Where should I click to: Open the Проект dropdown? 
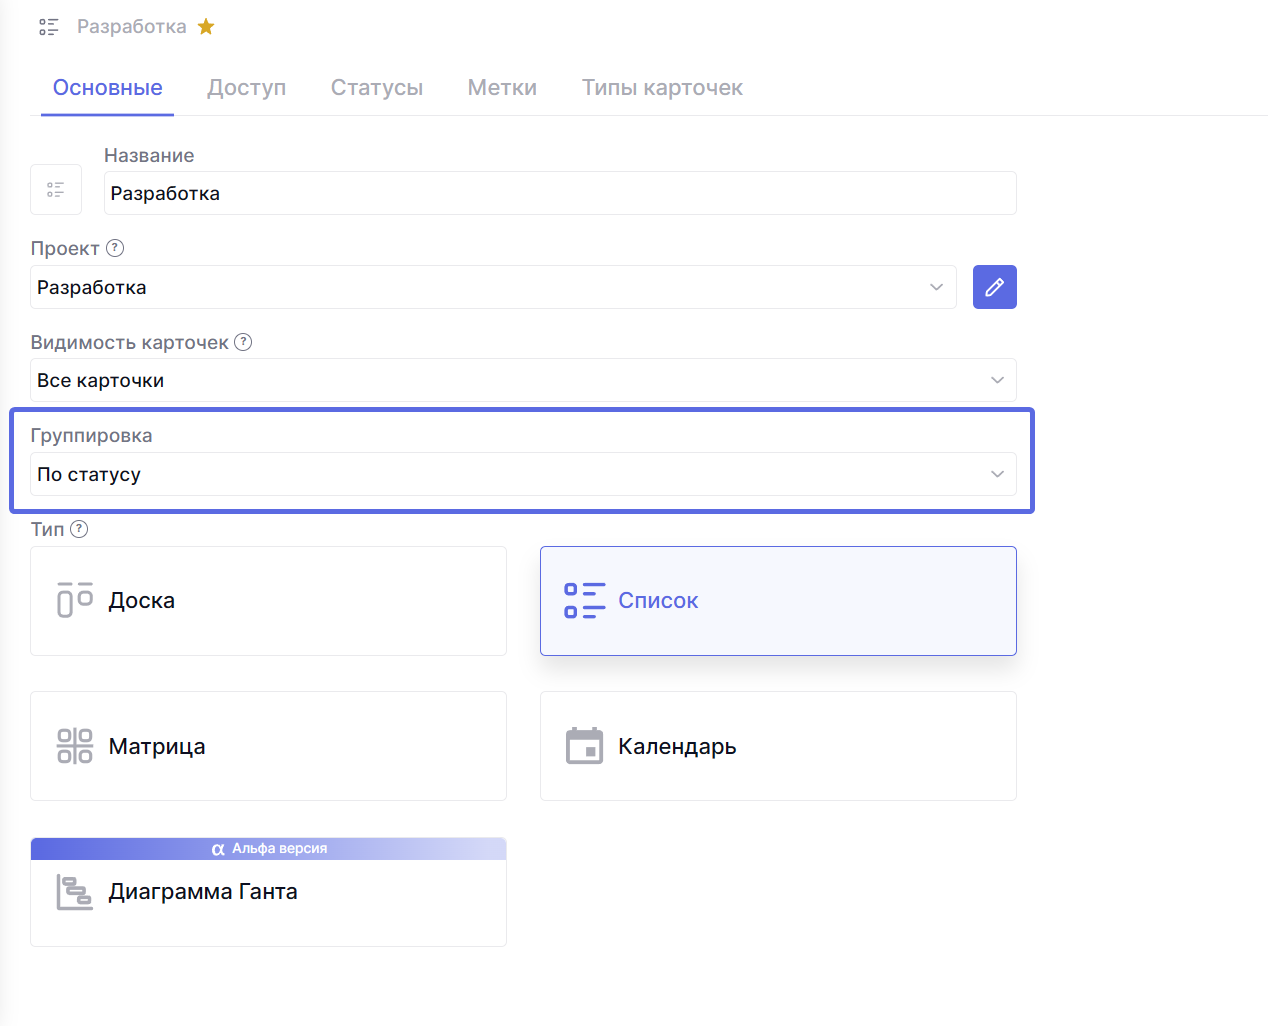click(493, 287)
